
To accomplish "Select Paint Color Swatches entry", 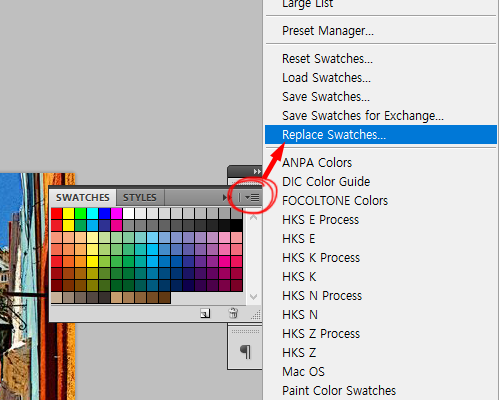I will (x=339, y=391).
